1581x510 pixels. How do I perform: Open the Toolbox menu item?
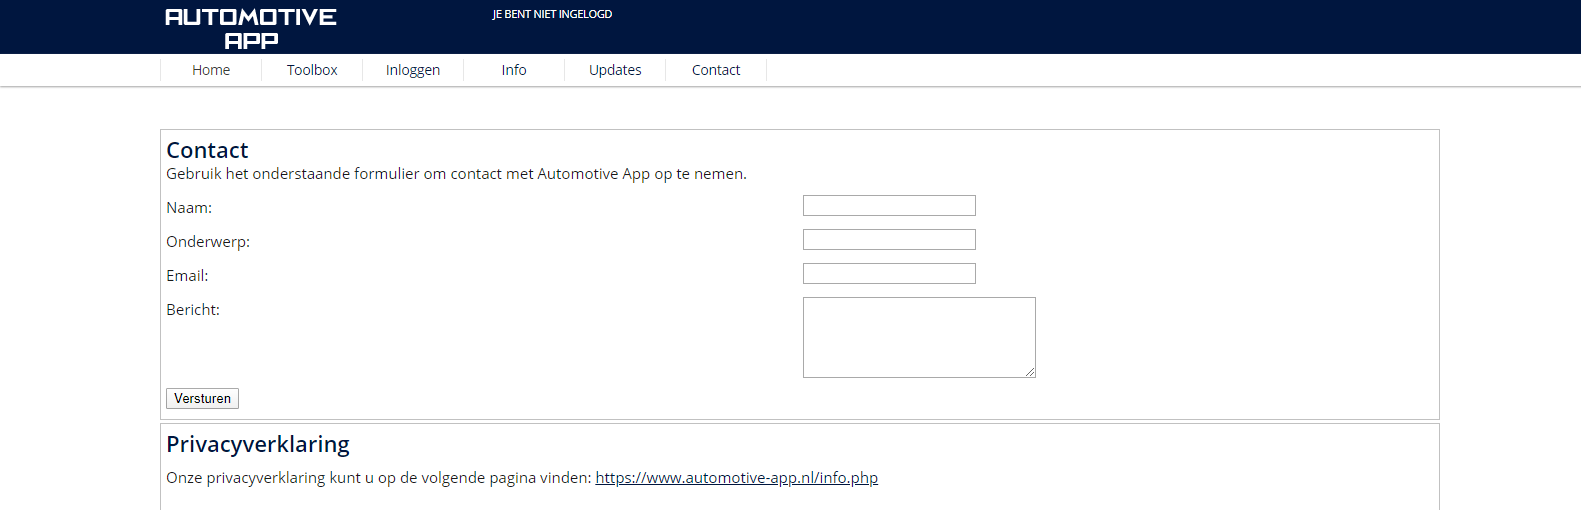click(312, 70)
